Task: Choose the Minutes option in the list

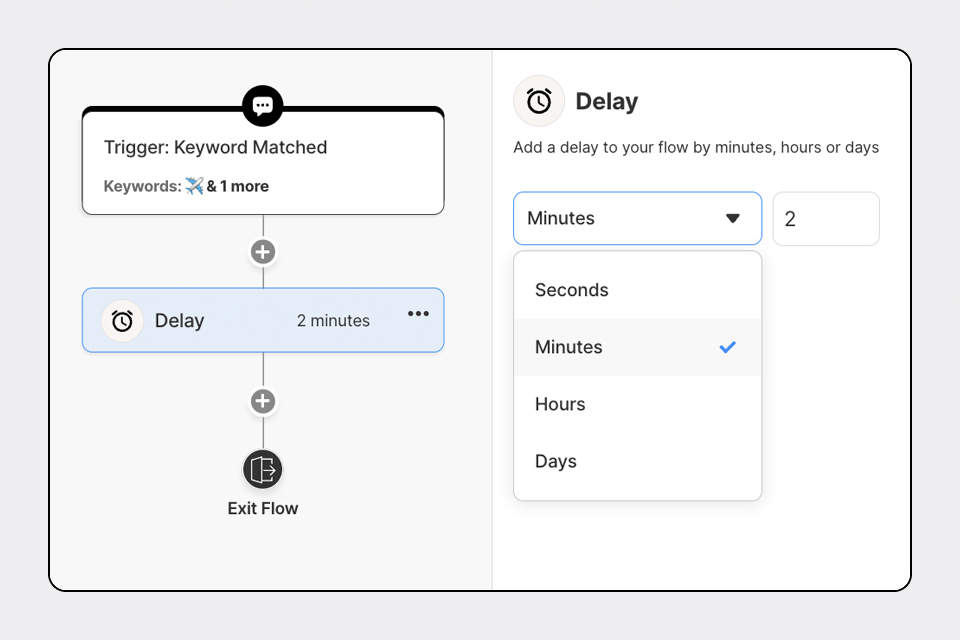Action: click(x=569, y=347)
